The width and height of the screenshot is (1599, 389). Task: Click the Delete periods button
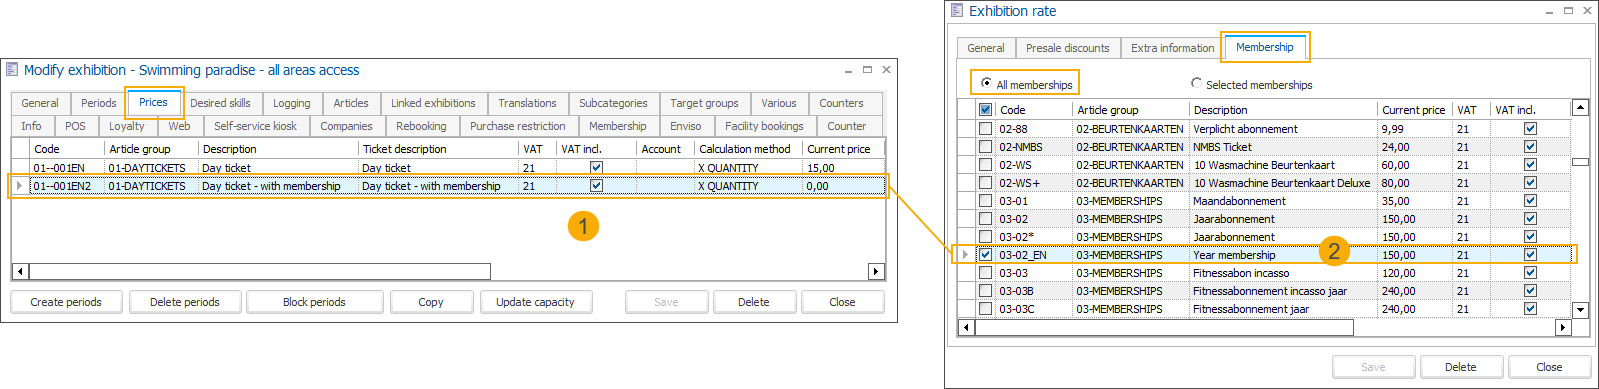pyautogui.click(x=185, y=302)
